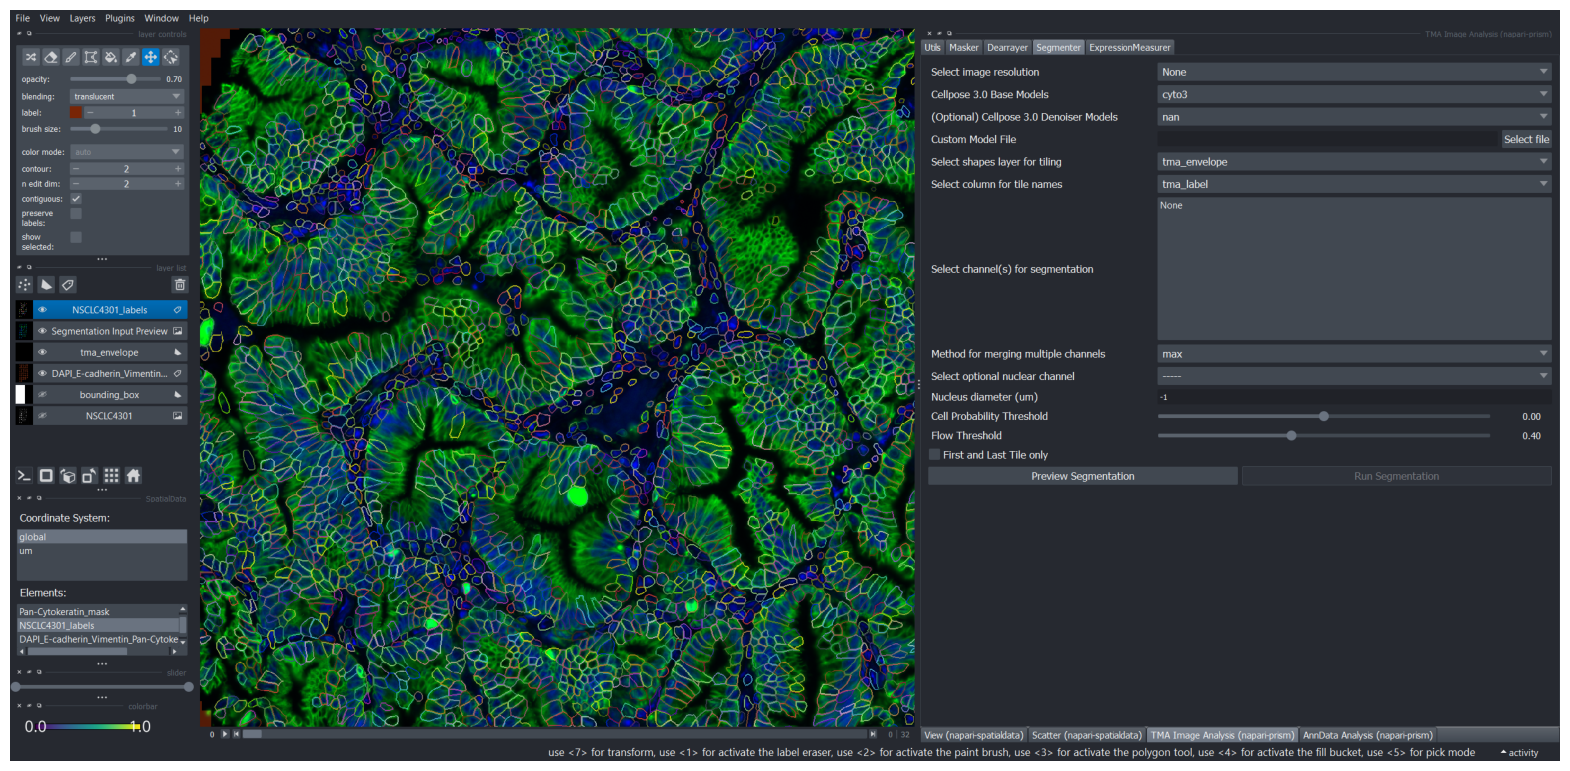Open Select image resolution dropdown
The height and width of the screenshot is (771, 1570).
[x=1354, y=72]
